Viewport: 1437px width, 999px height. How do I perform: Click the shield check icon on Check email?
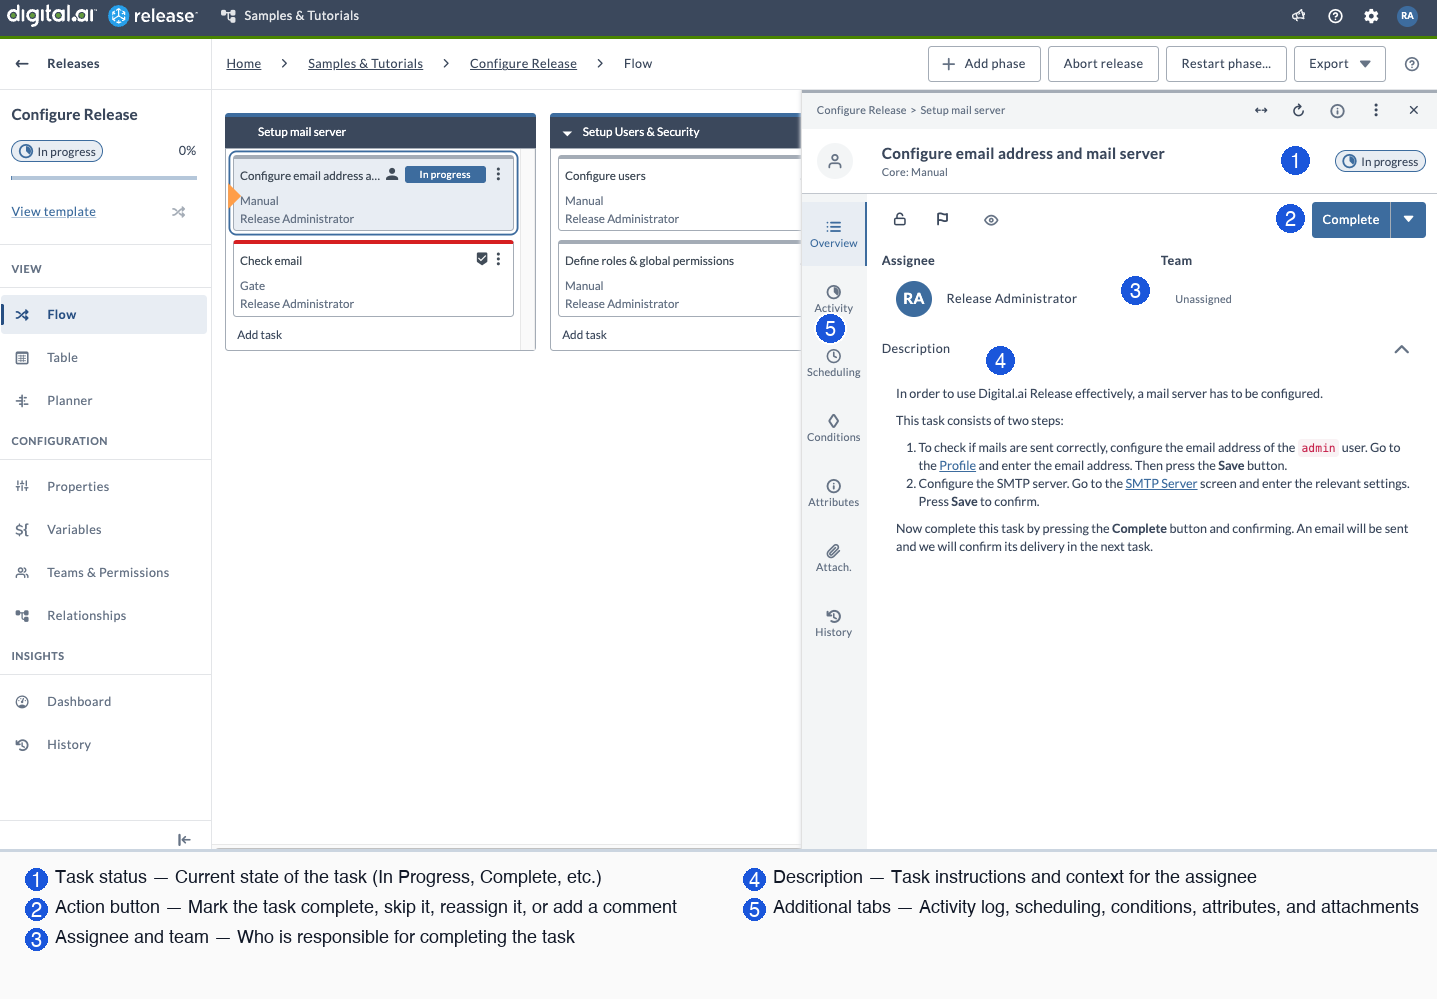click(x=482, y=259)
